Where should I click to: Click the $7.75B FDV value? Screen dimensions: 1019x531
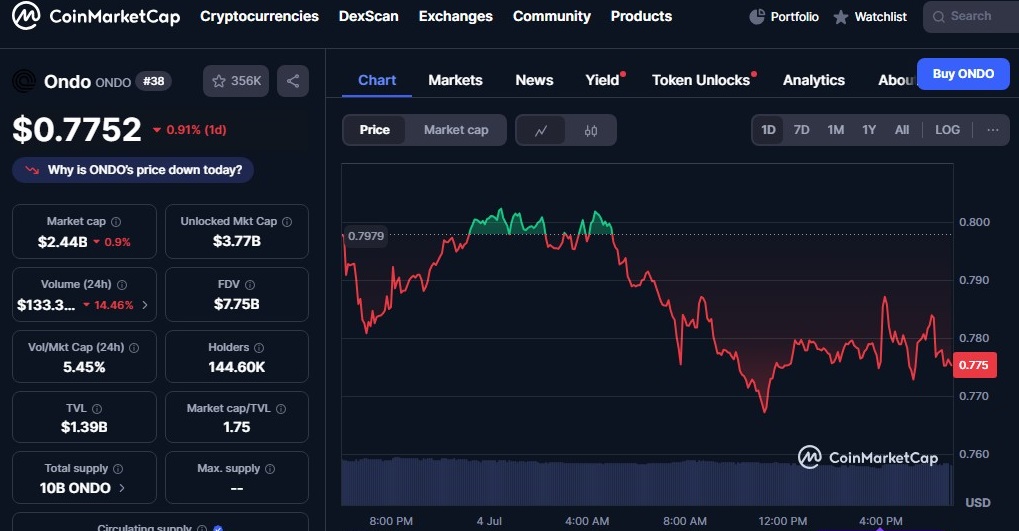[x=237, y=304]
